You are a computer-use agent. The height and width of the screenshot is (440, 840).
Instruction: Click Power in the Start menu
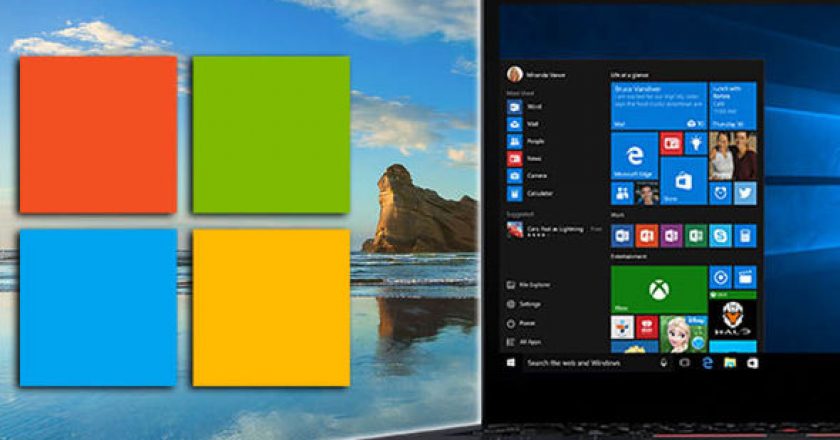tap(521, 323)
